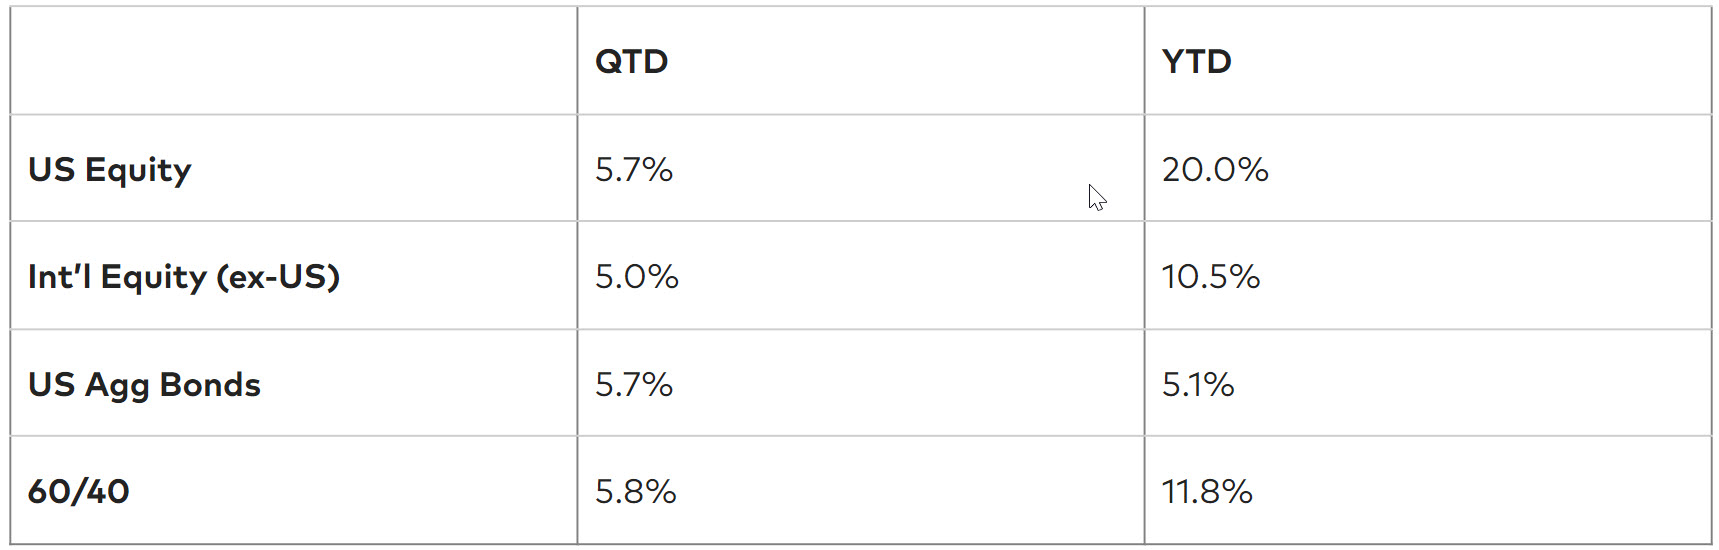Click the letters YTD in header
This screenshot has width=1719, height=550.
[1196, 61]
